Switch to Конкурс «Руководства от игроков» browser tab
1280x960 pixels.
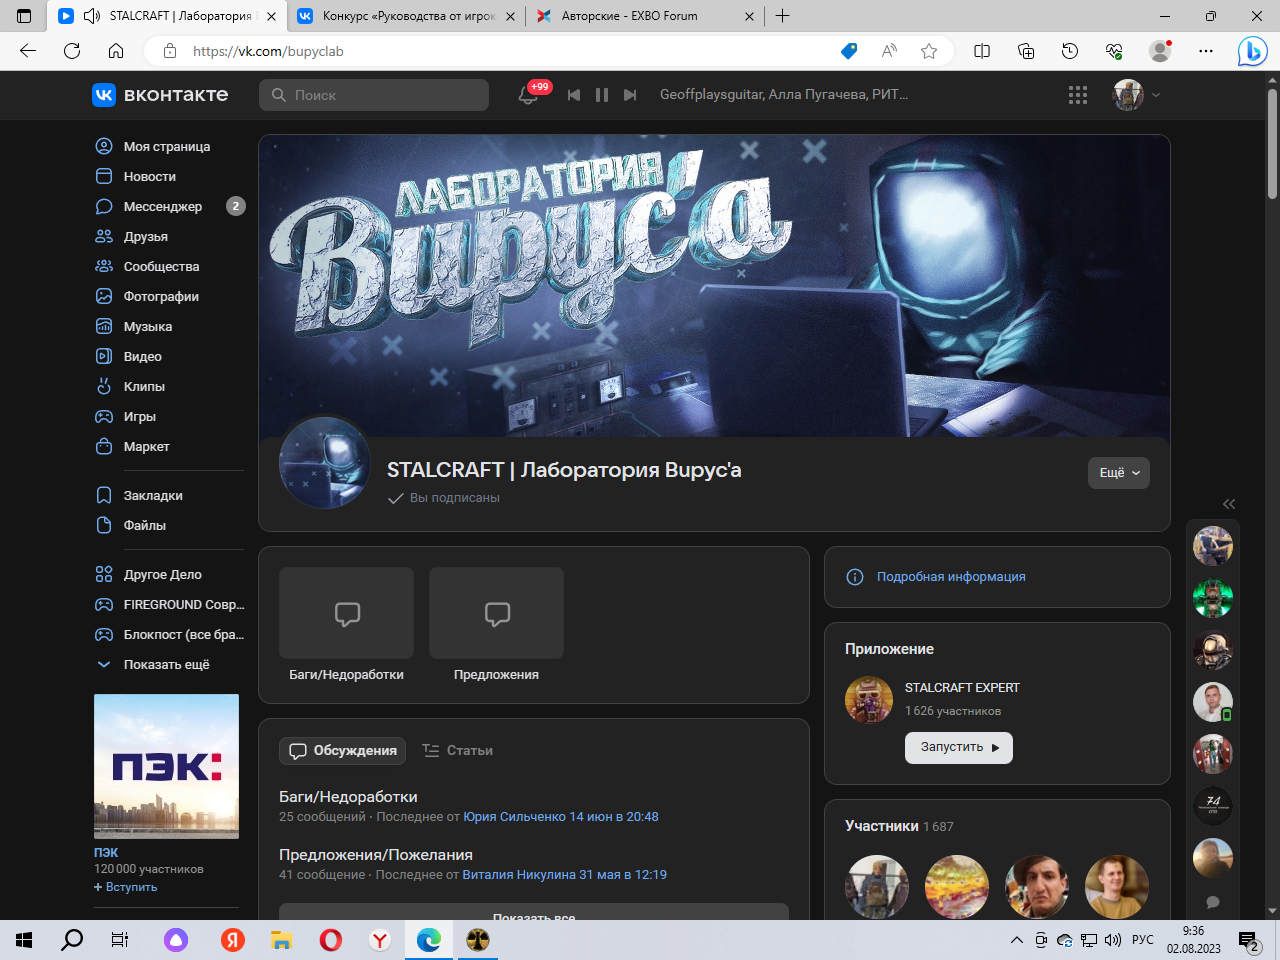pyautogui.click(x=408, y=16)
